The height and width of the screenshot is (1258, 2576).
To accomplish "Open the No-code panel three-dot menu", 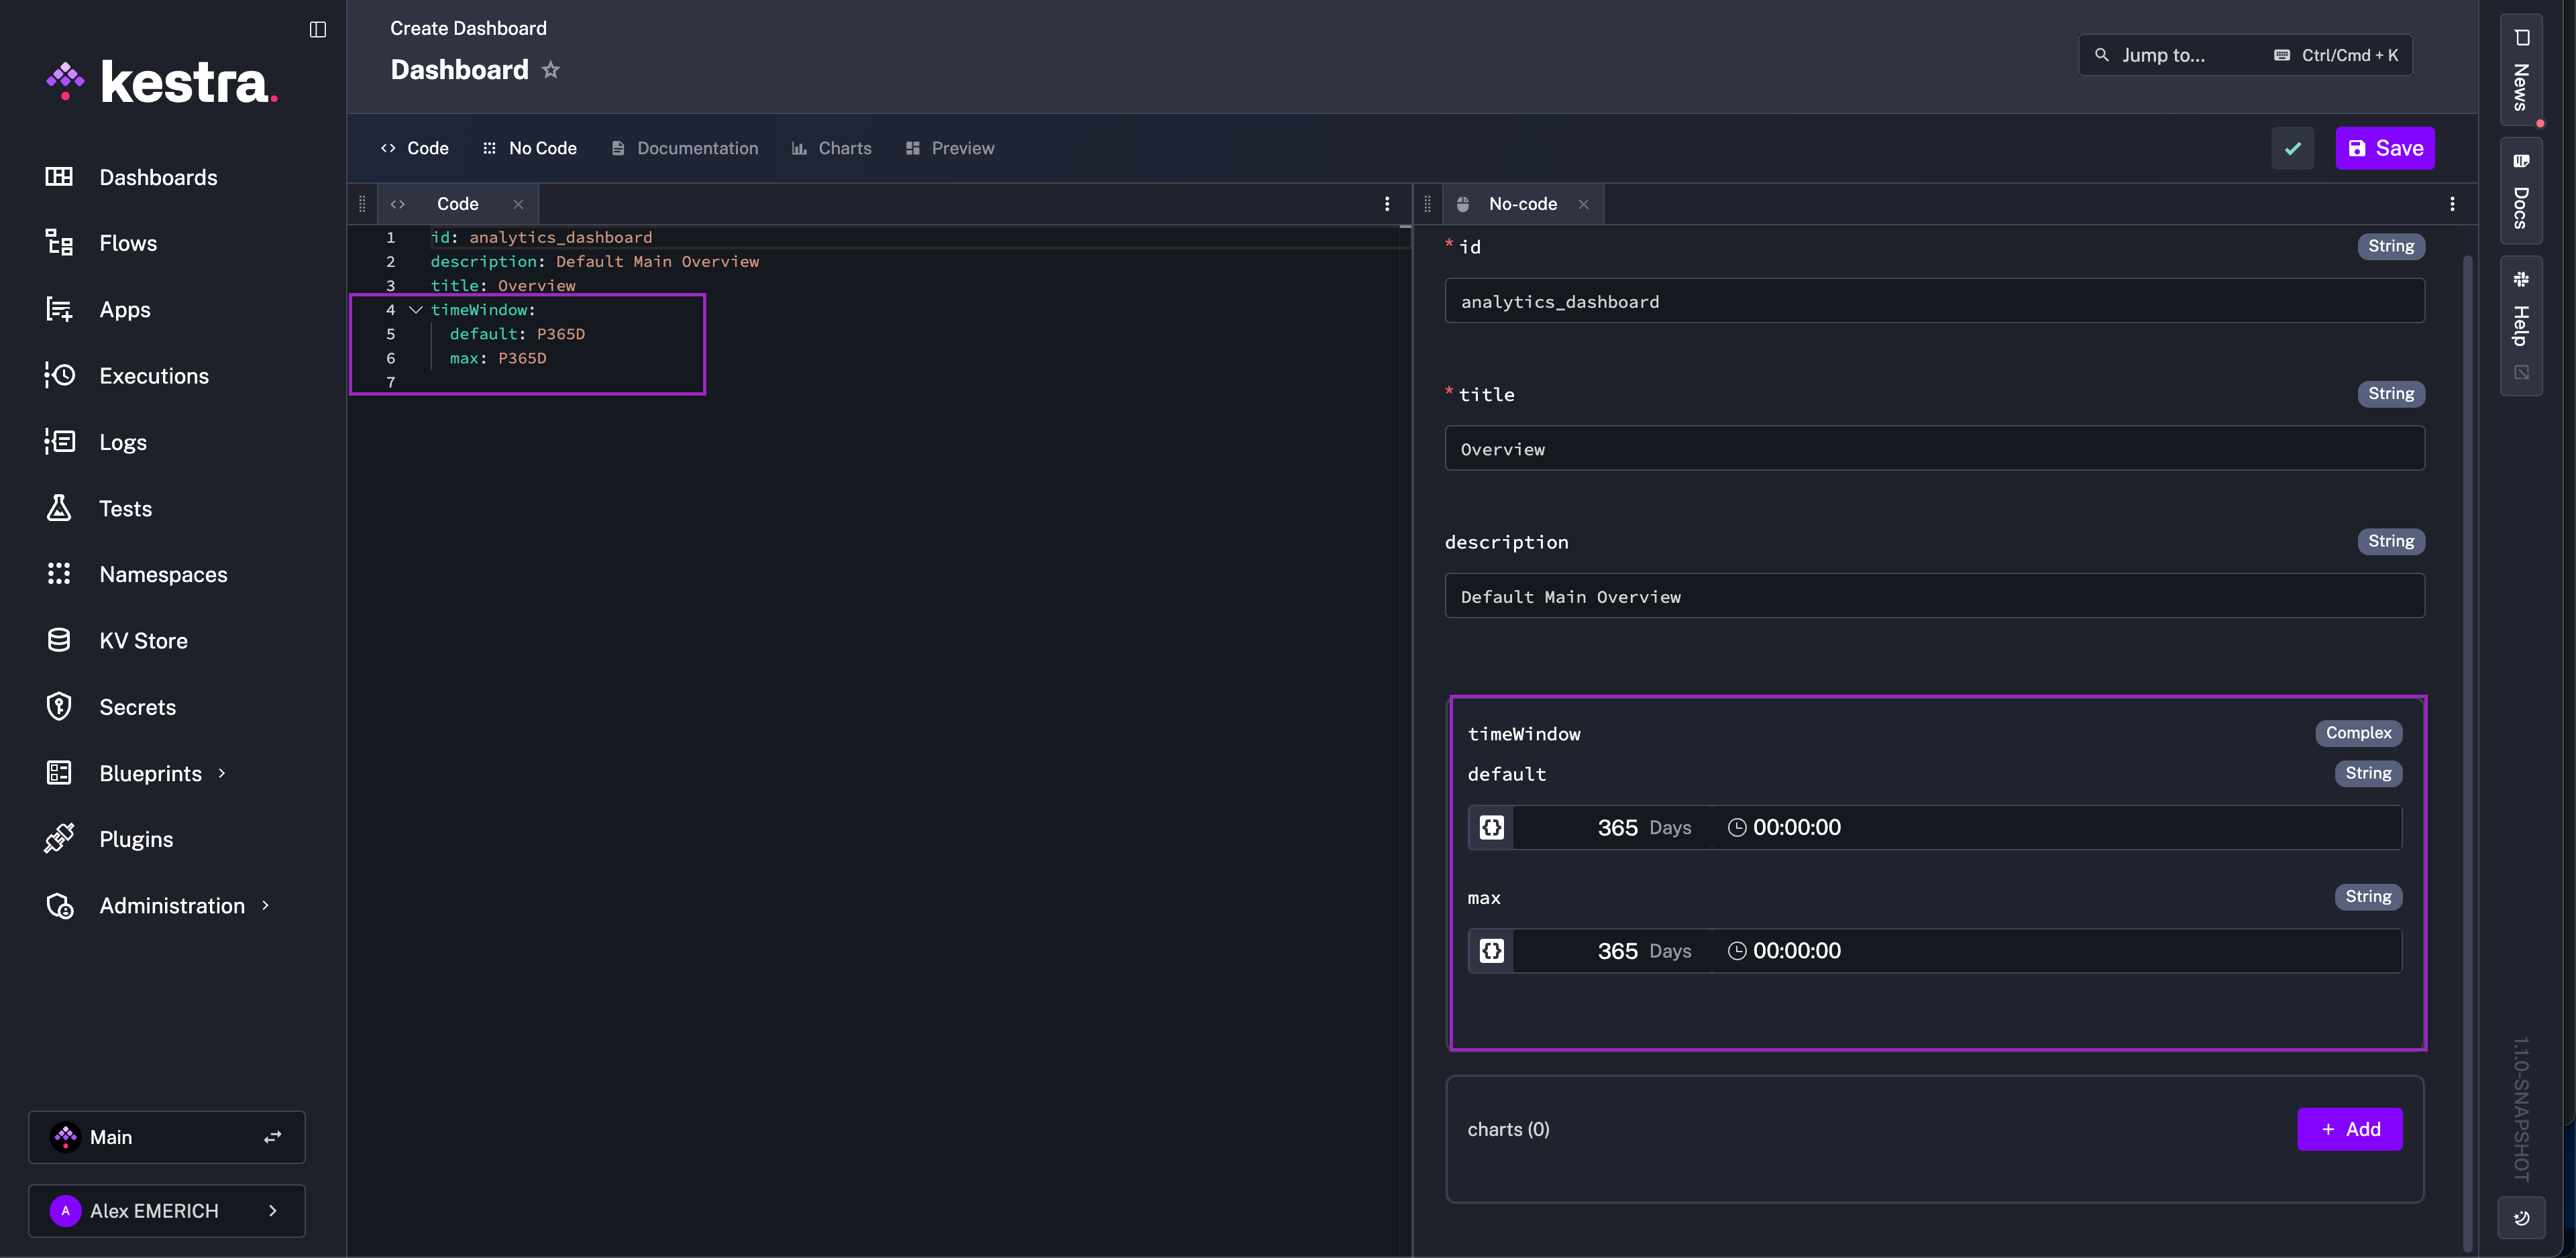I will point(2452,204).
